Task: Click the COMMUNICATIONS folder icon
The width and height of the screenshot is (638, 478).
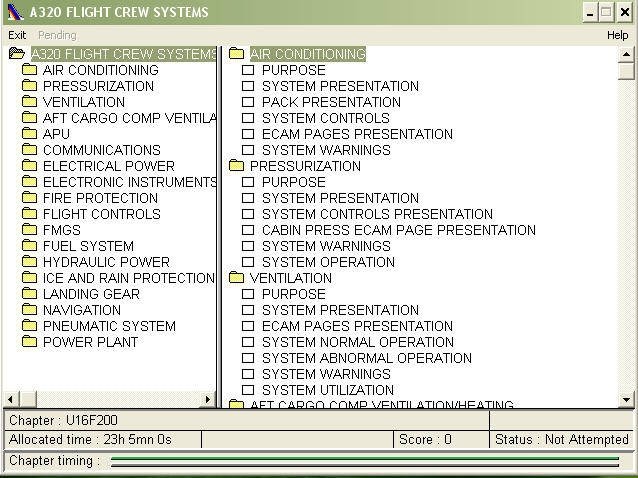Action: click(29, 149)
